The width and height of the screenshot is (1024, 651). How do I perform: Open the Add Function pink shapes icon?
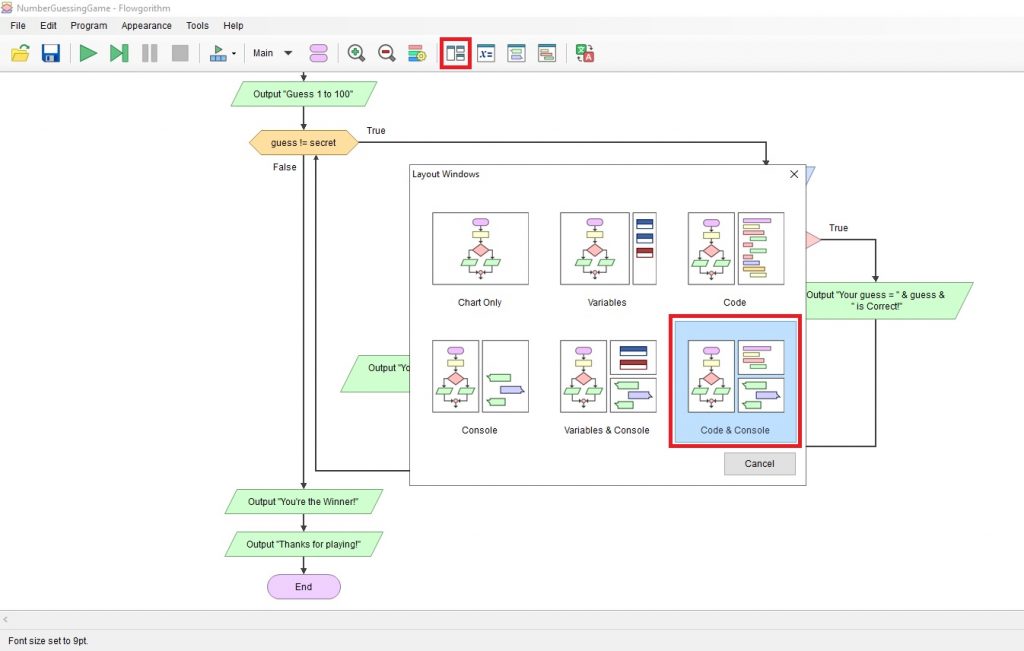318,53
